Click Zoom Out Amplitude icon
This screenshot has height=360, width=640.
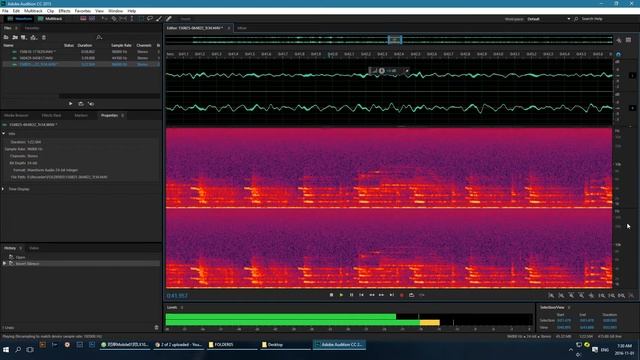coord(561,296)
